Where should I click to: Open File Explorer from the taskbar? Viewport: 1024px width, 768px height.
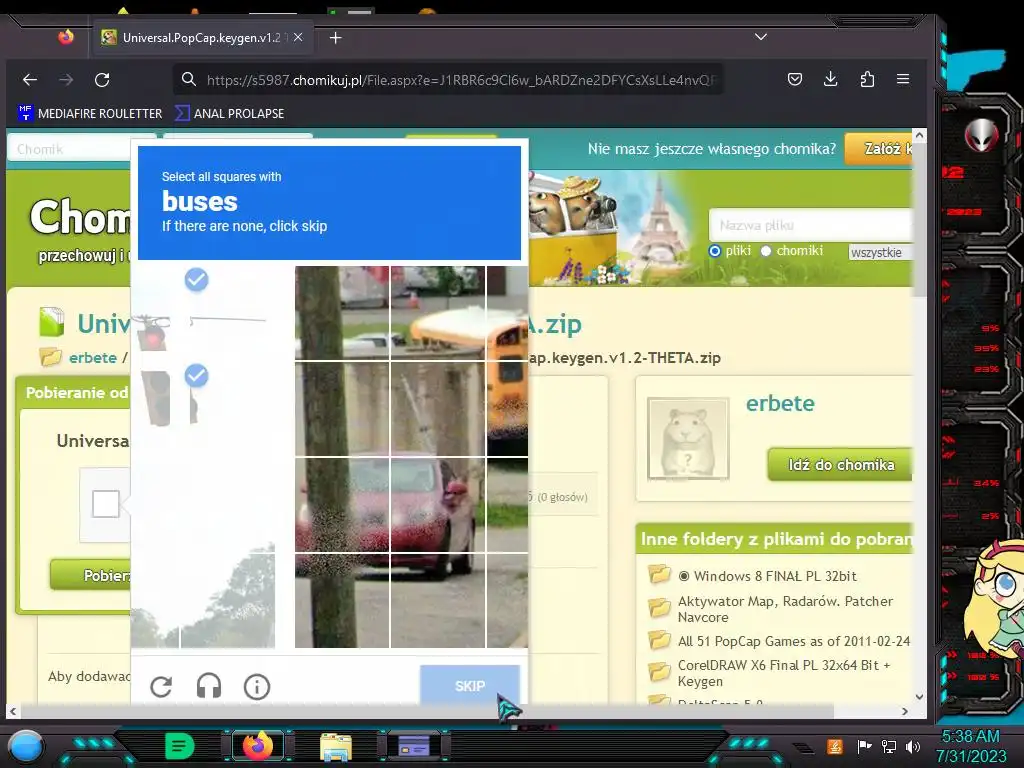click(336, 747)
